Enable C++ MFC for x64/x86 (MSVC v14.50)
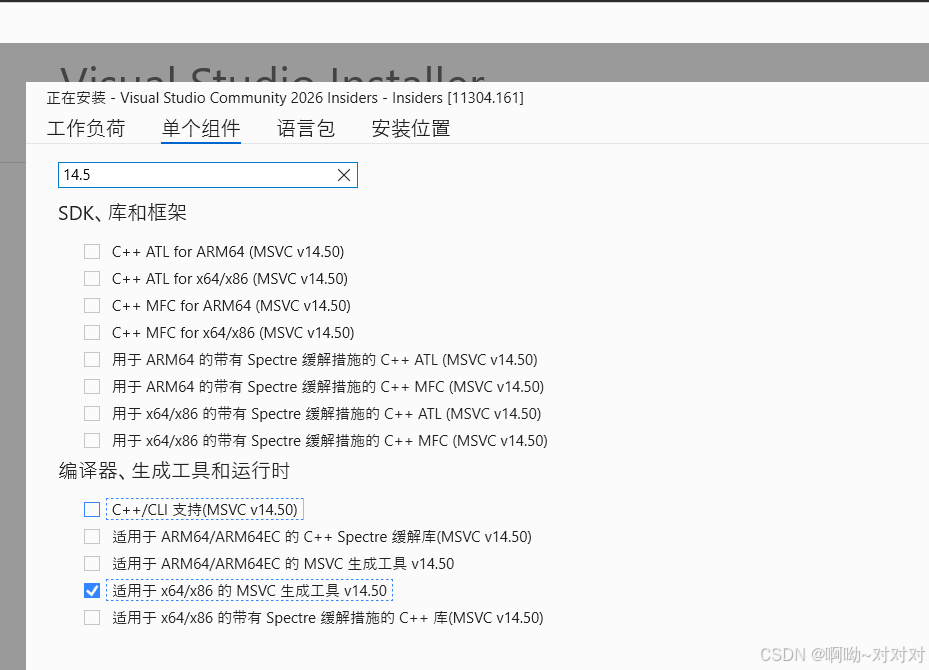This screenshot has width=929, height=670. pos(92,332)
